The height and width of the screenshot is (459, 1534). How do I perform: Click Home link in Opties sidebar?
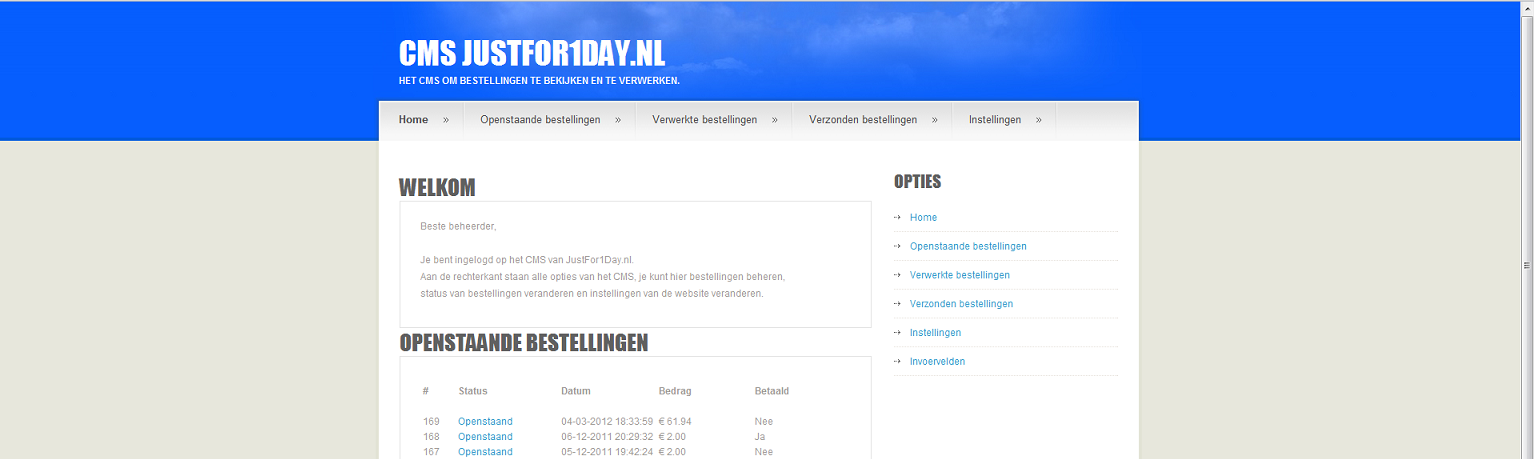point(923,217)
